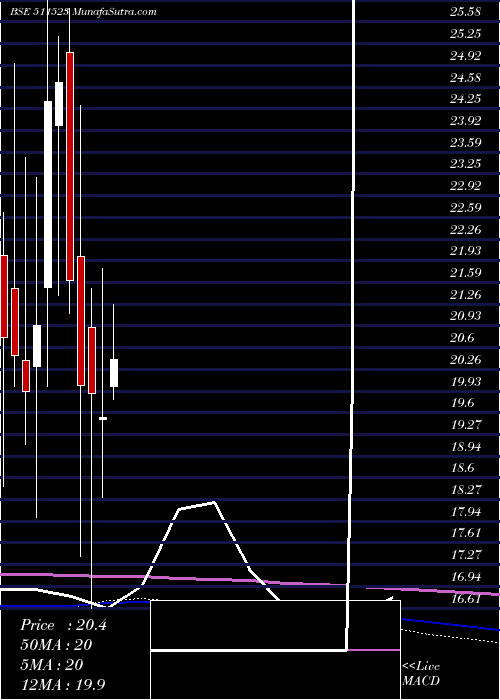500x700 pixels.
Task: Click the 50MA : 20 readout
Action: pyautogui.click(x=56, y=645)
